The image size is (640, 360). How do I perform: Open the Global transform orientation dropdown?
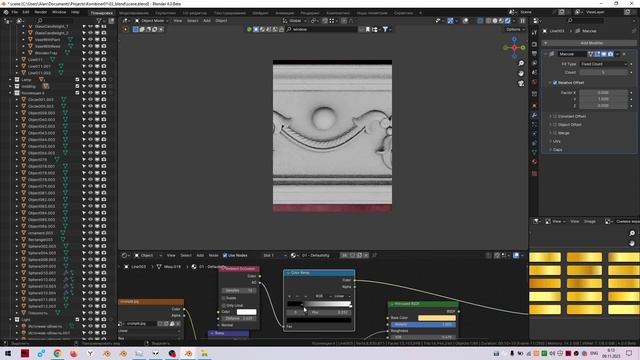(x=295, y=20)
